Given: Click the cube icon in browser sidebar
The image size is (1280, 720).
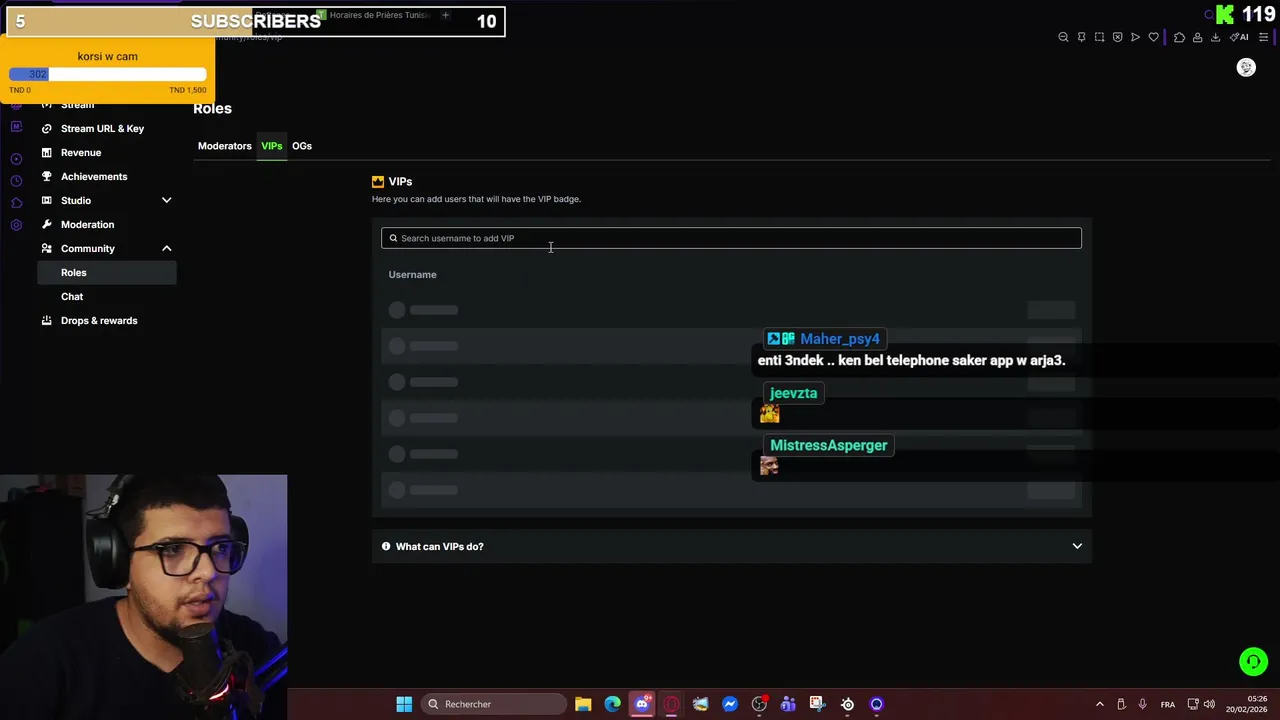Looking at the screenshot, I should [16, 203].
